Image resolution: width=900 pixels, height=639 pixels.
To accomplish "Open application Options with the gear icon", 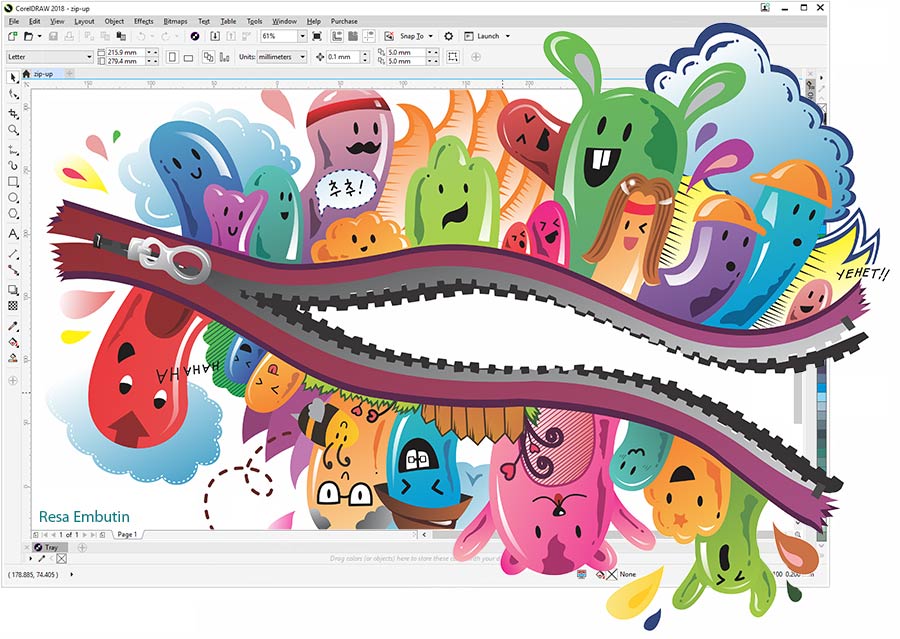I will click(448, 34).
